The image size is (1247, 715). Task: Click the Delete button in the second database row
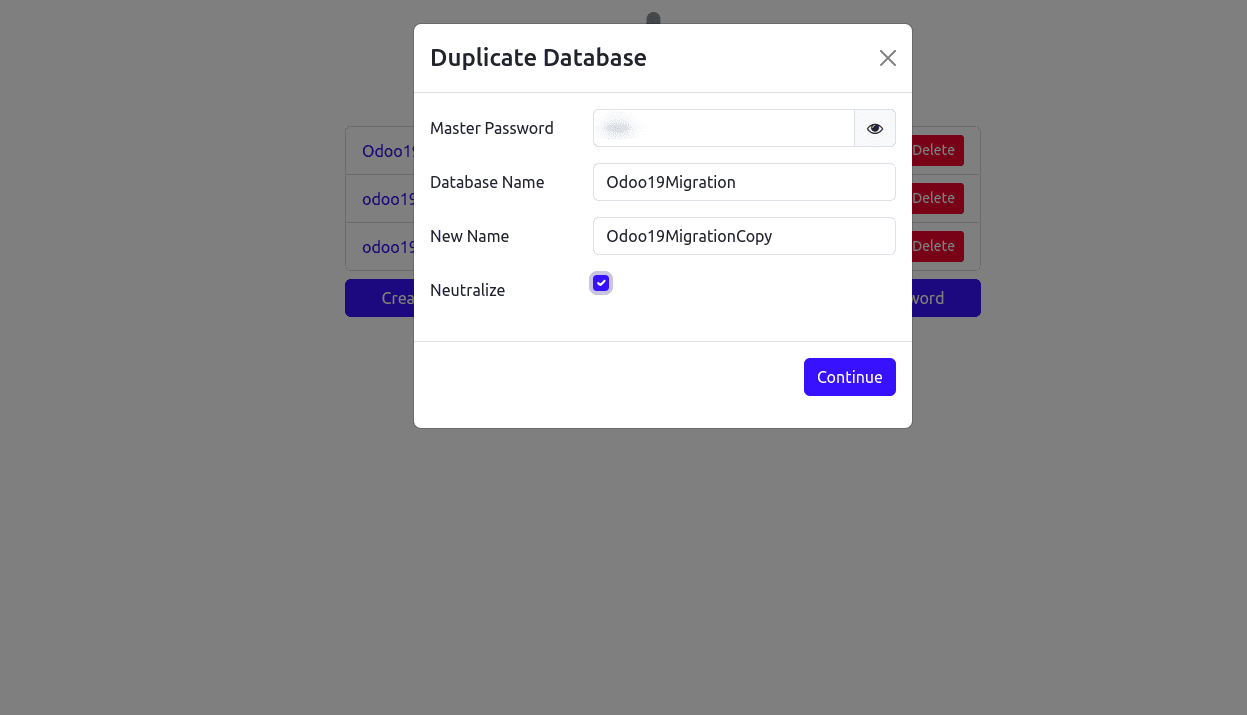(937, 198)
